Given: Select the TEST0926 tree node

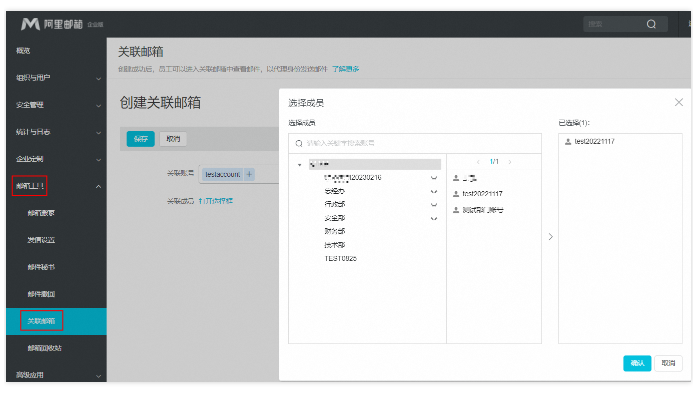Looking at the screenshot, I should click(340, 258).
